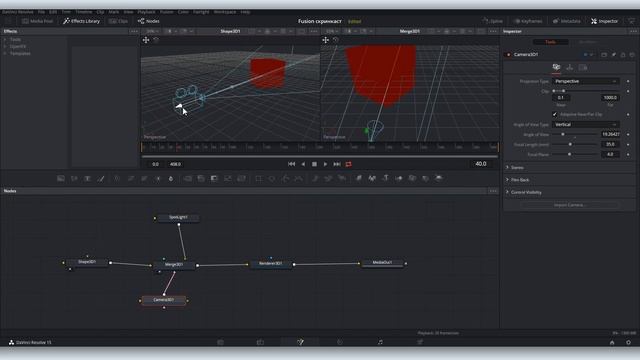The height and width of the screenshot is (360, 640).
Task: Open the Workspace menu
Action: click(225, 12)
